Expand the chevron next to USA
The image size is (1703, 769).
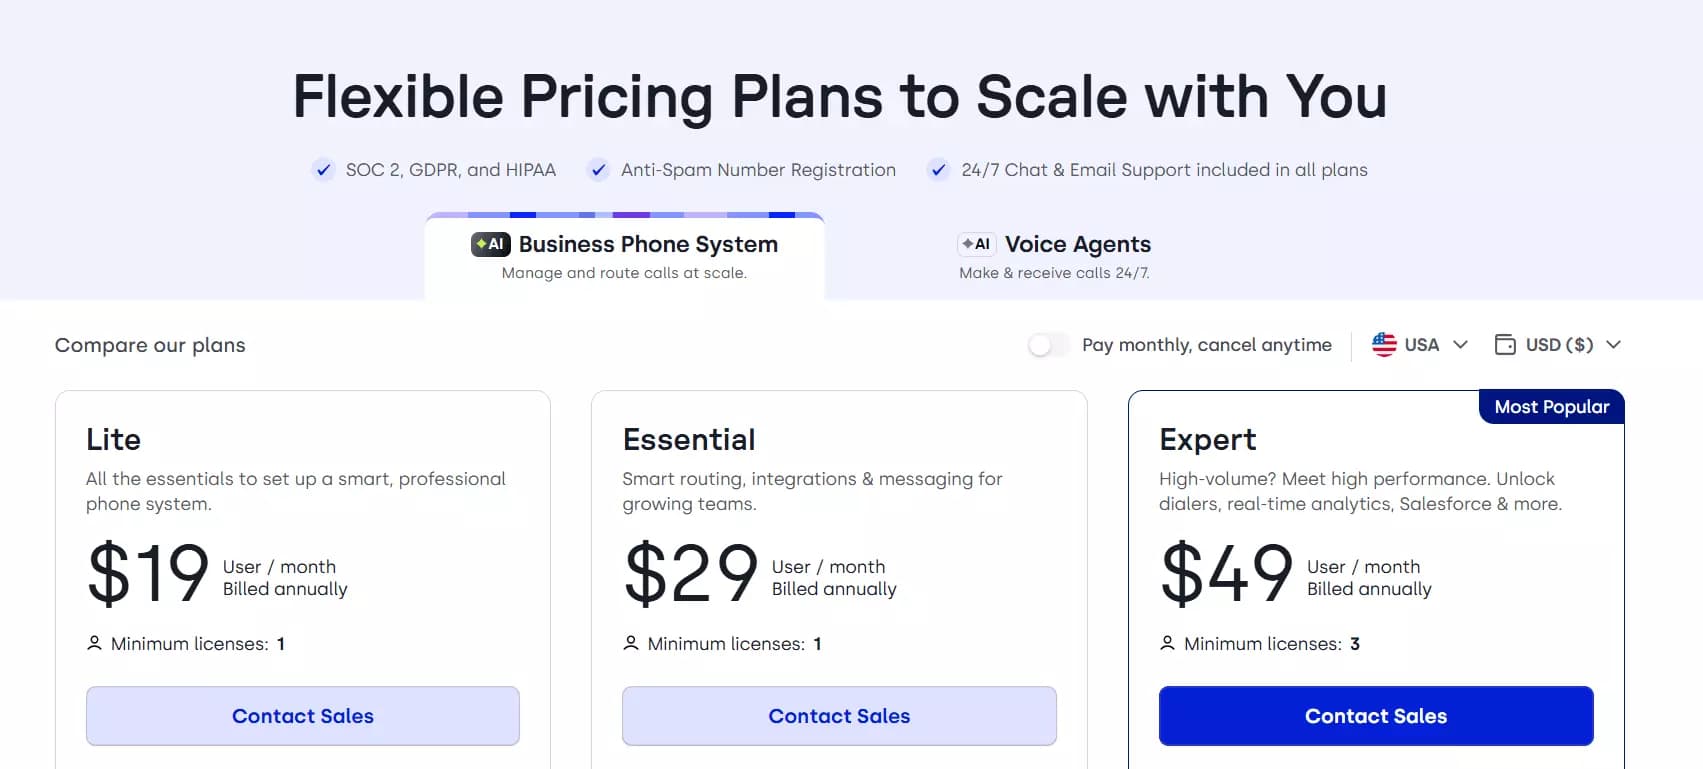pyautogui.click(x=1462, y=344)
